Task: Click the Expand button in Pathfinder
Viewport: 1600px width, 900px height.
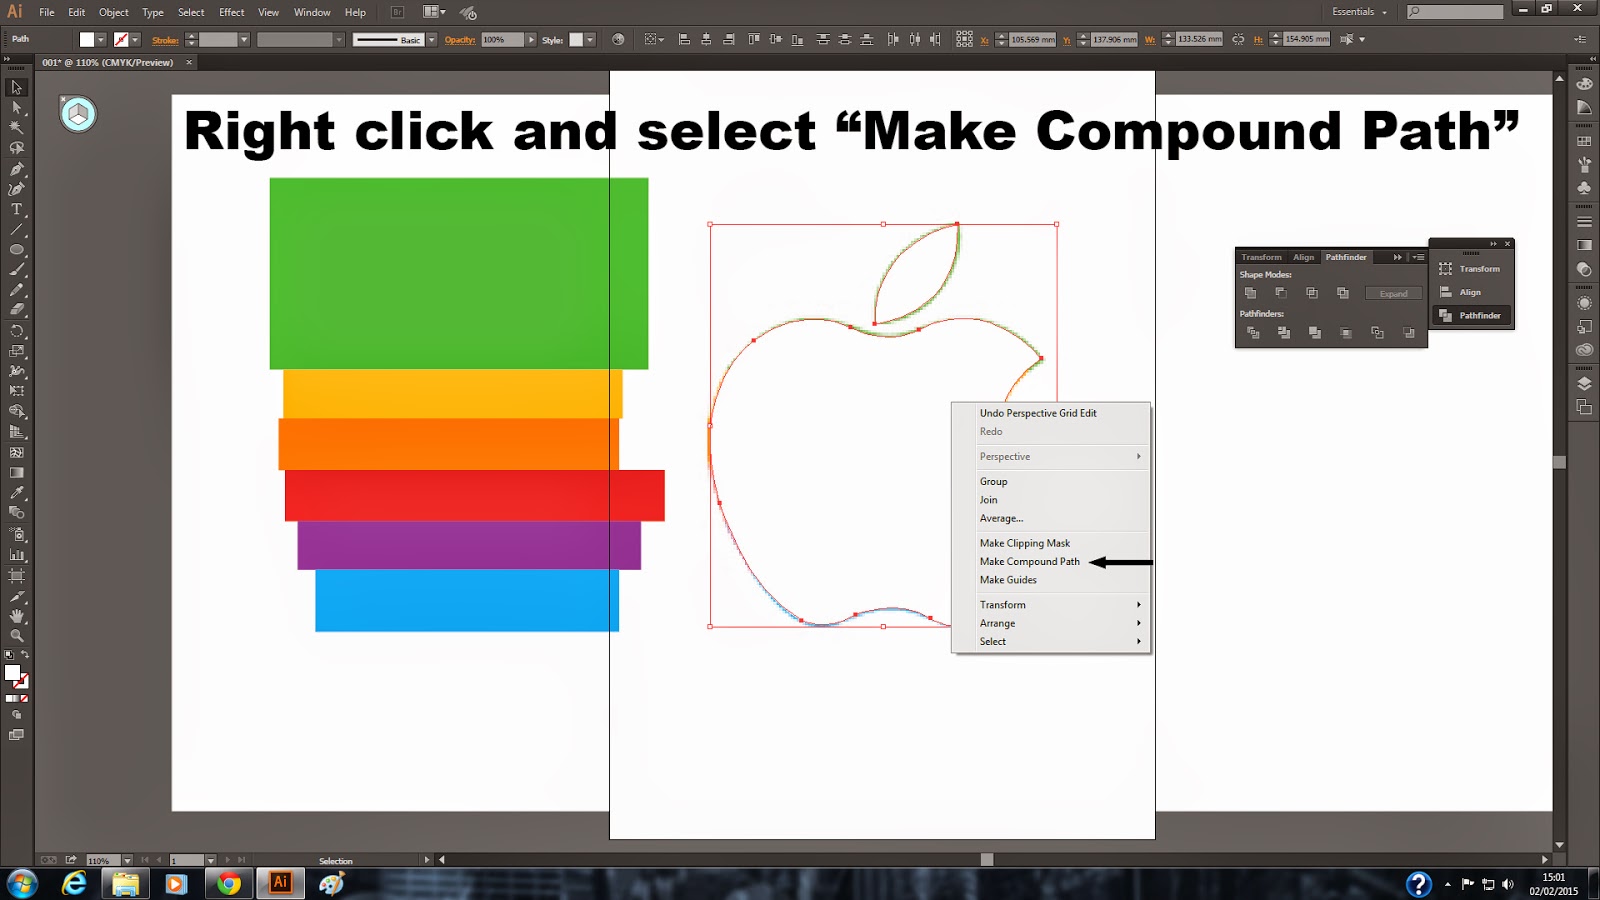Action: [1393, 294]
